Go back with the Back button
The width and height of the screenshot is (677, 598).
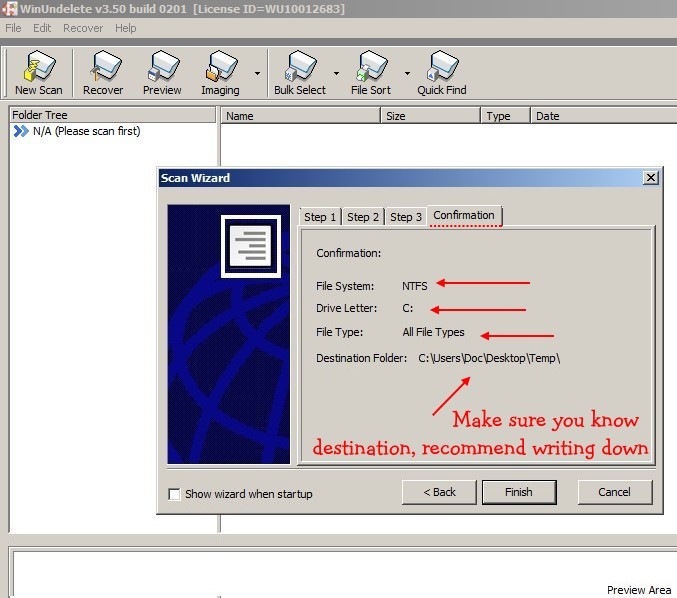pyautogui.click(x=439, y=492)
